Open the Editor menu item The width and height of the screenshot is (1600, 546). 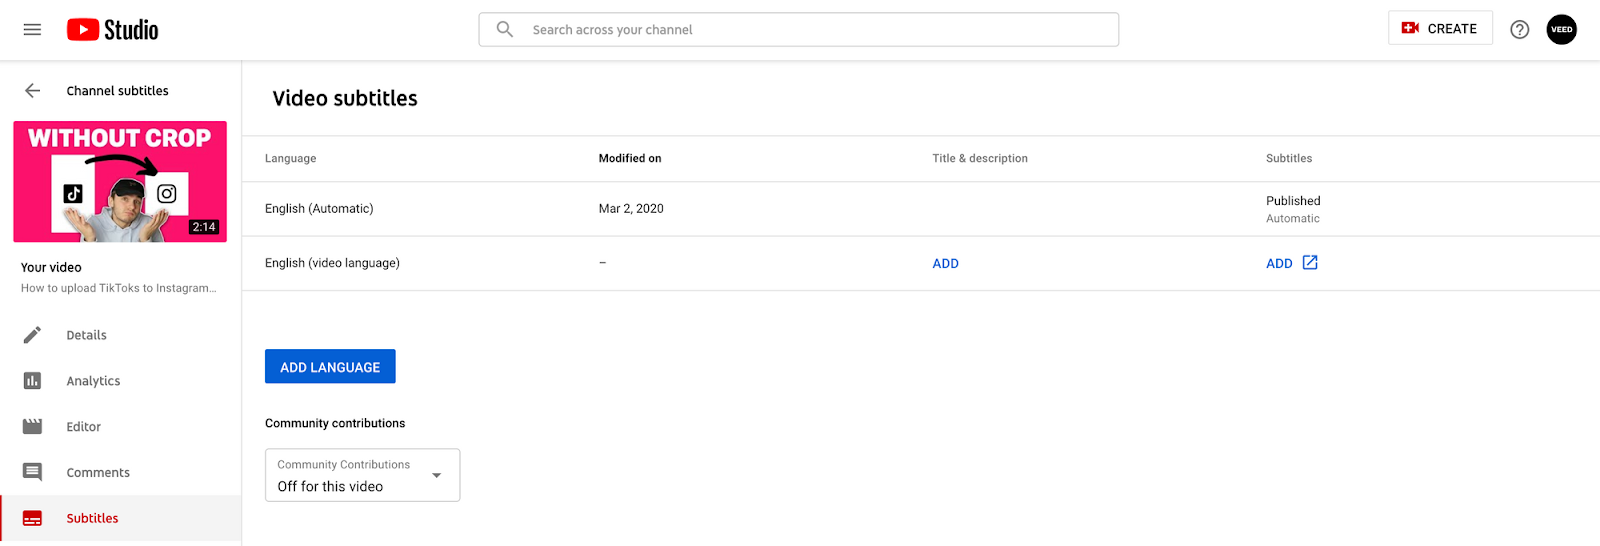120,427
